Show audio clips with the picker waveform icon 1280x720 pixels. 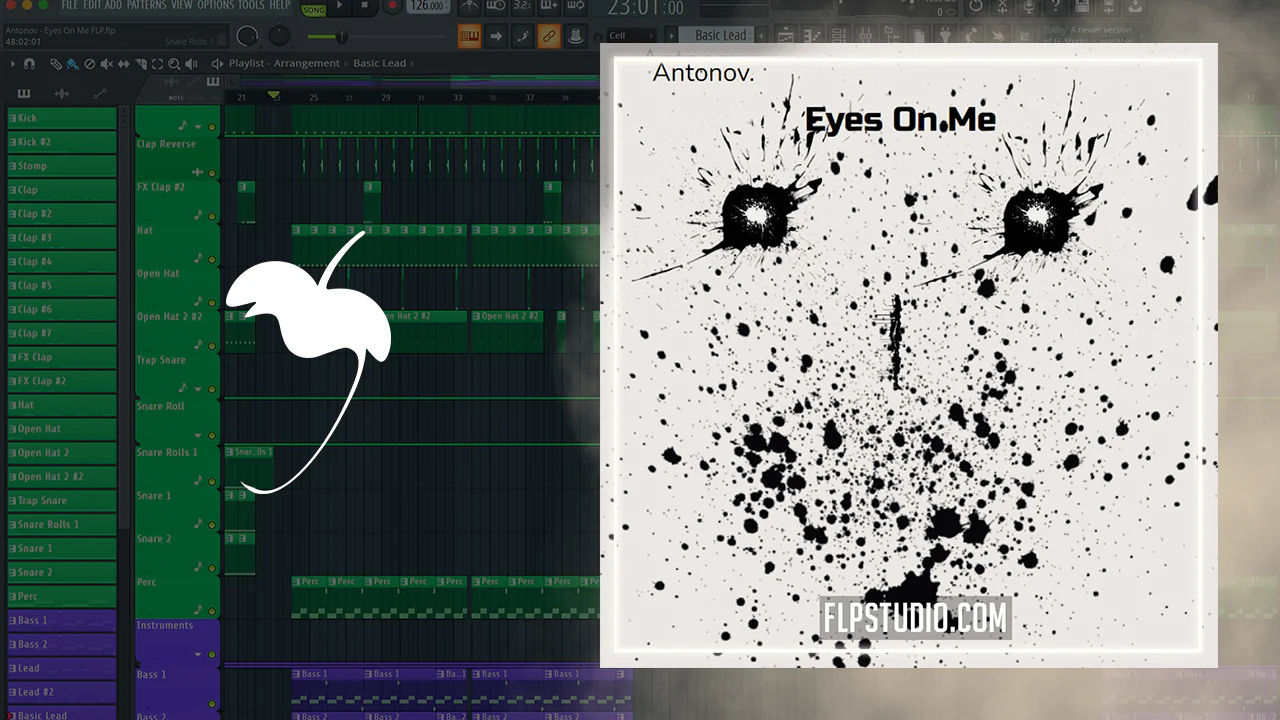coord(62,94)
